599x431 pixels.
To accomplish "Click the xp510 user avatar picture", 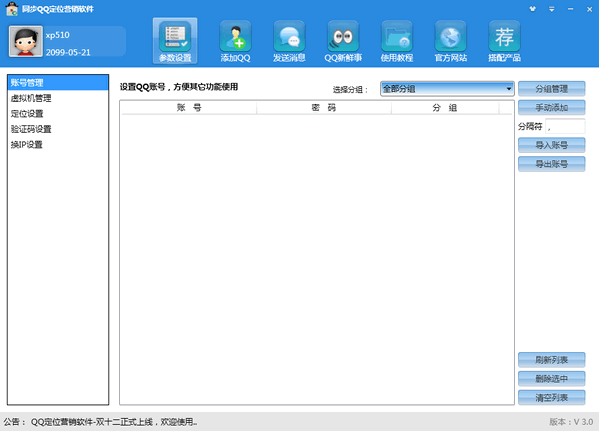I will [26, 41].
